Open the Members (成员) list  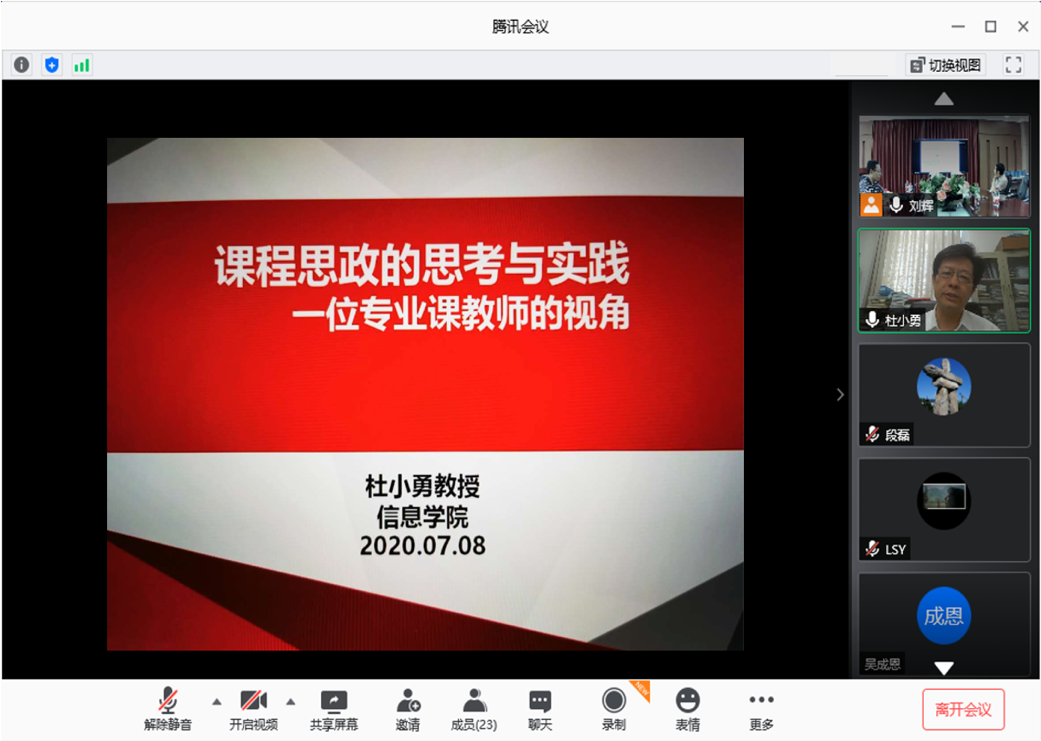474,709
